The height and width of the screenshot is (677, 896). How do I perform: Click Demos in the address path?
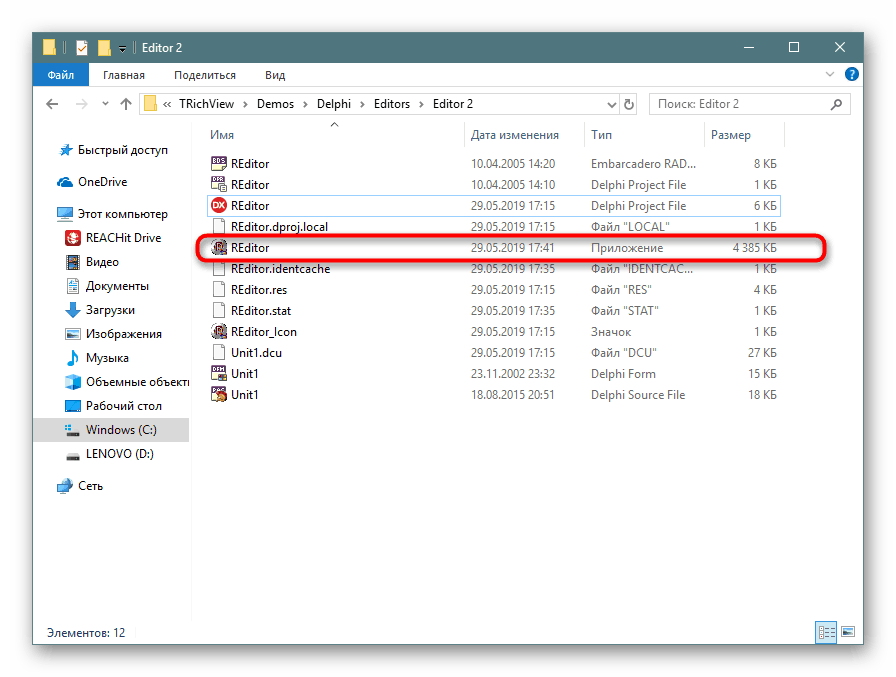[x=275, y=104]
